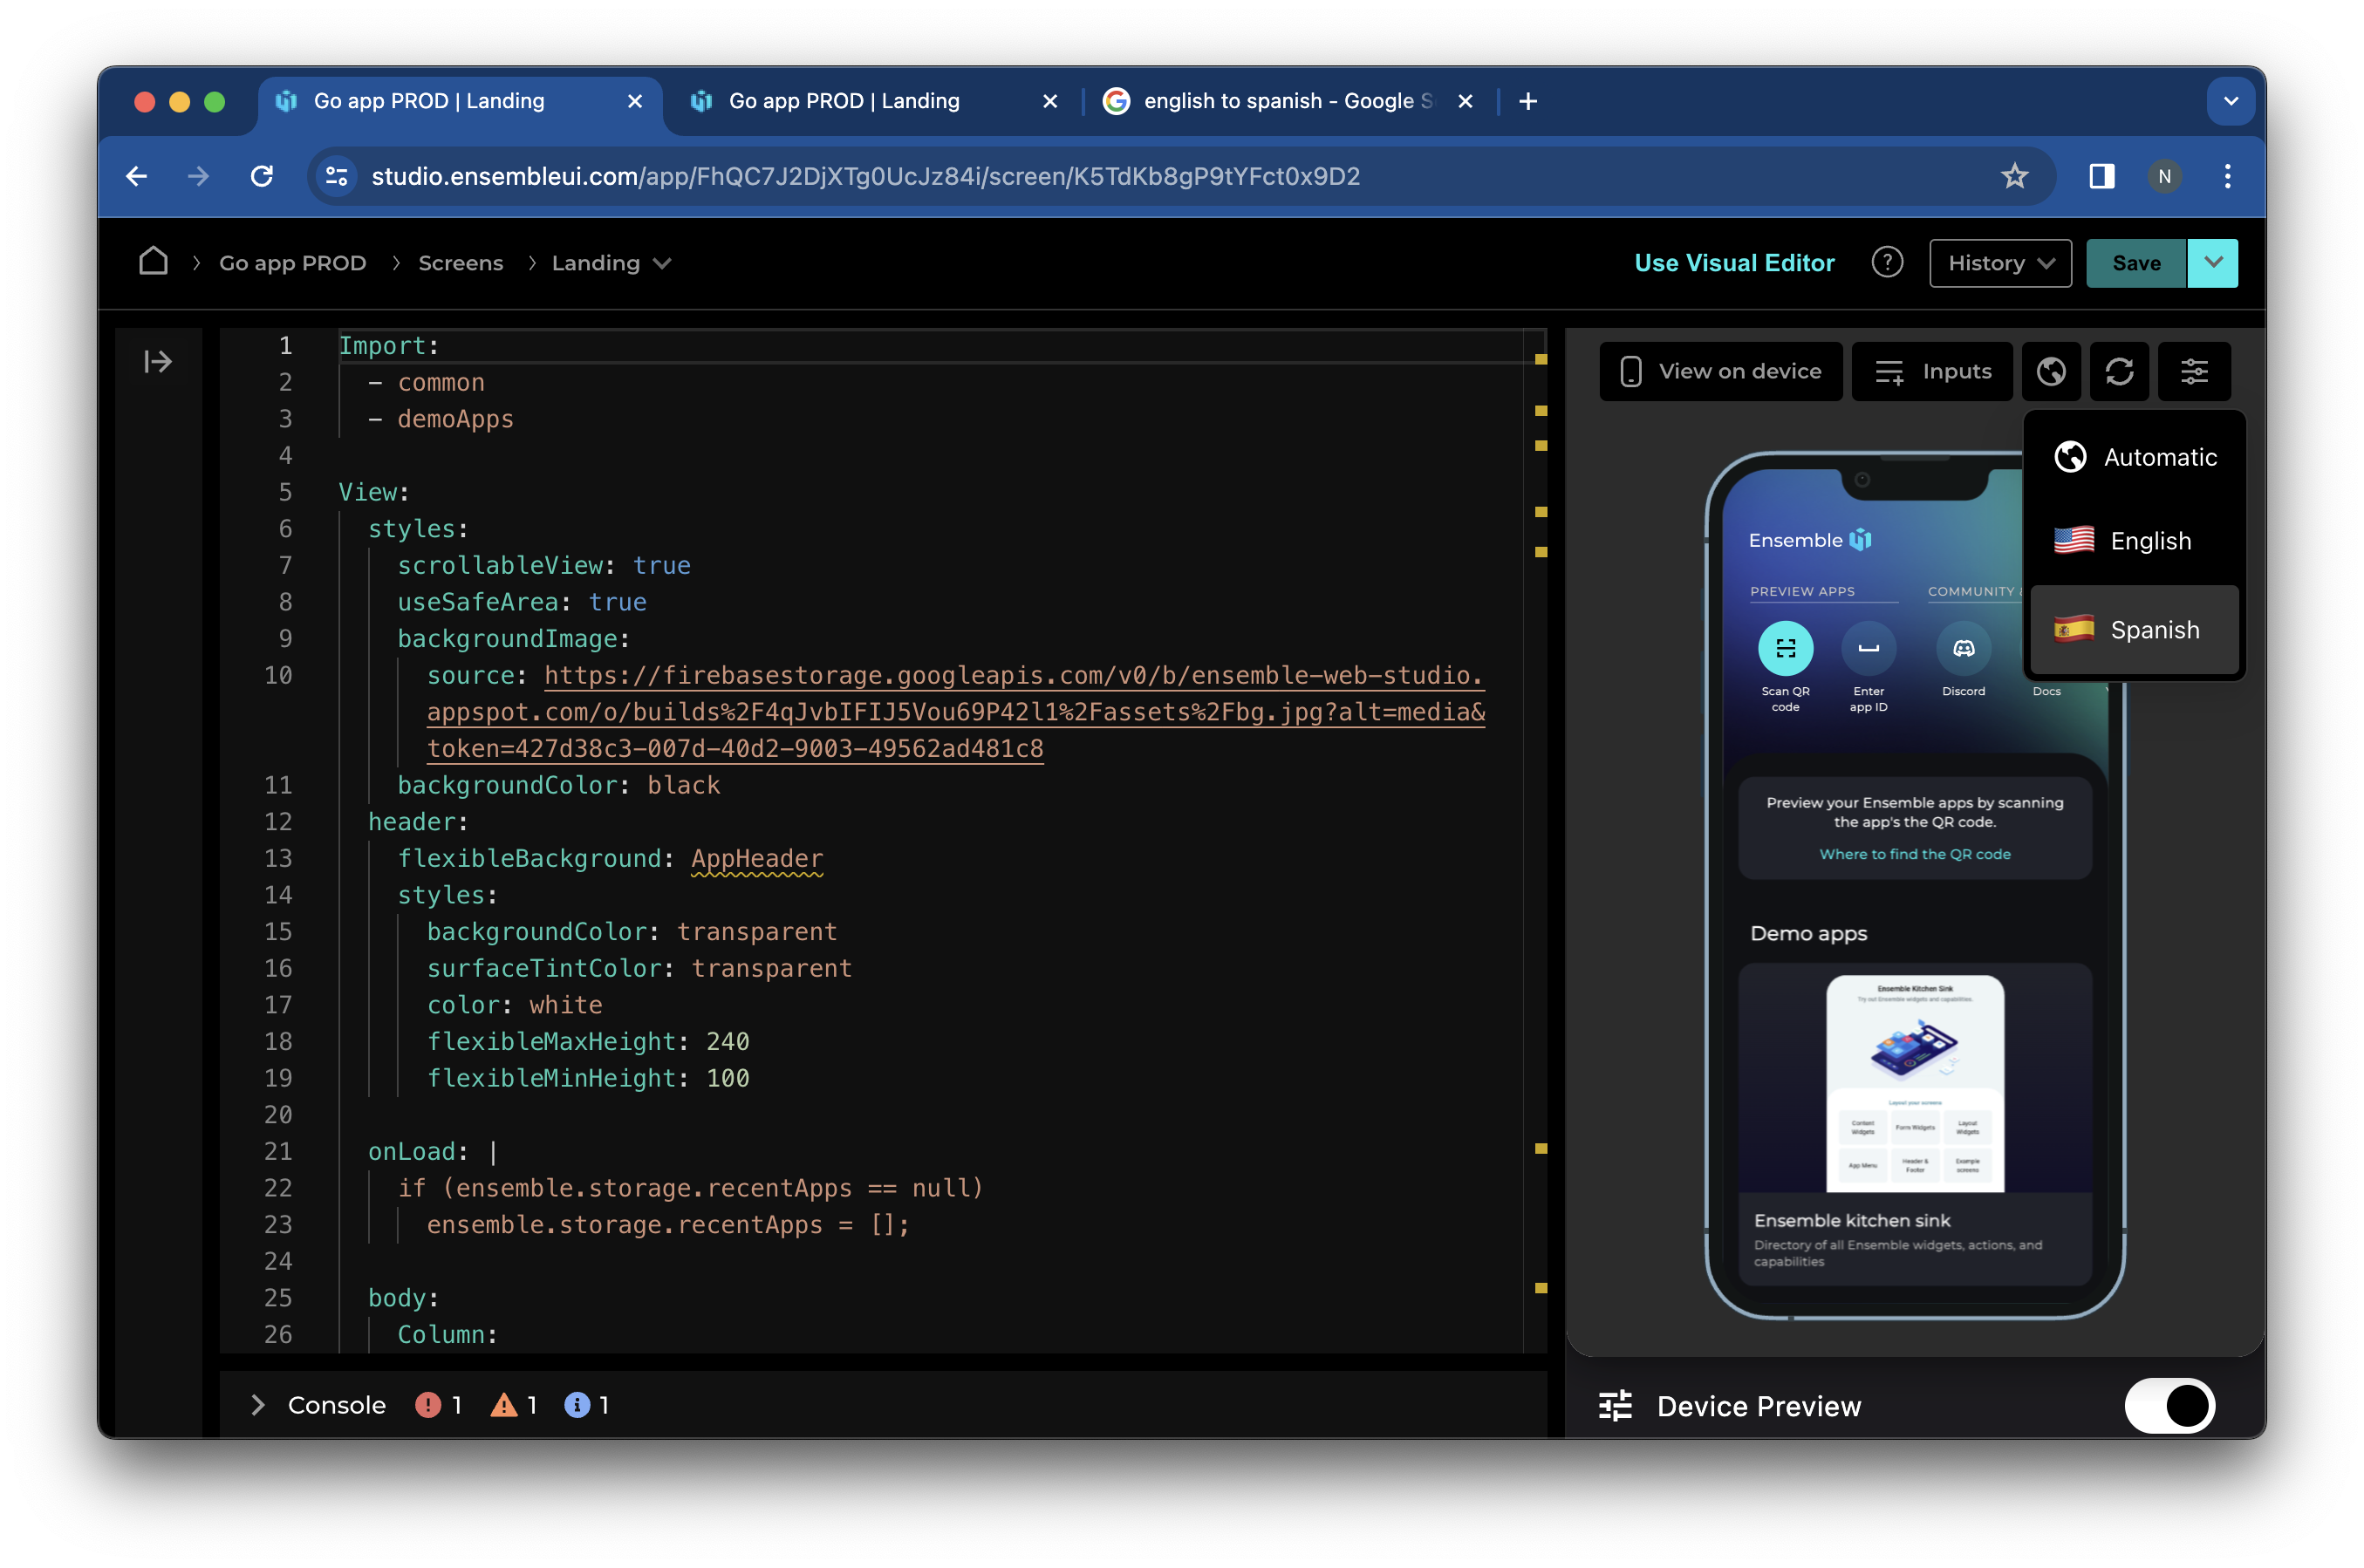This screenshot has width=2364, height=1568.
Task: Expand the Landing screen dropdown
Action: tap(662, 263)
